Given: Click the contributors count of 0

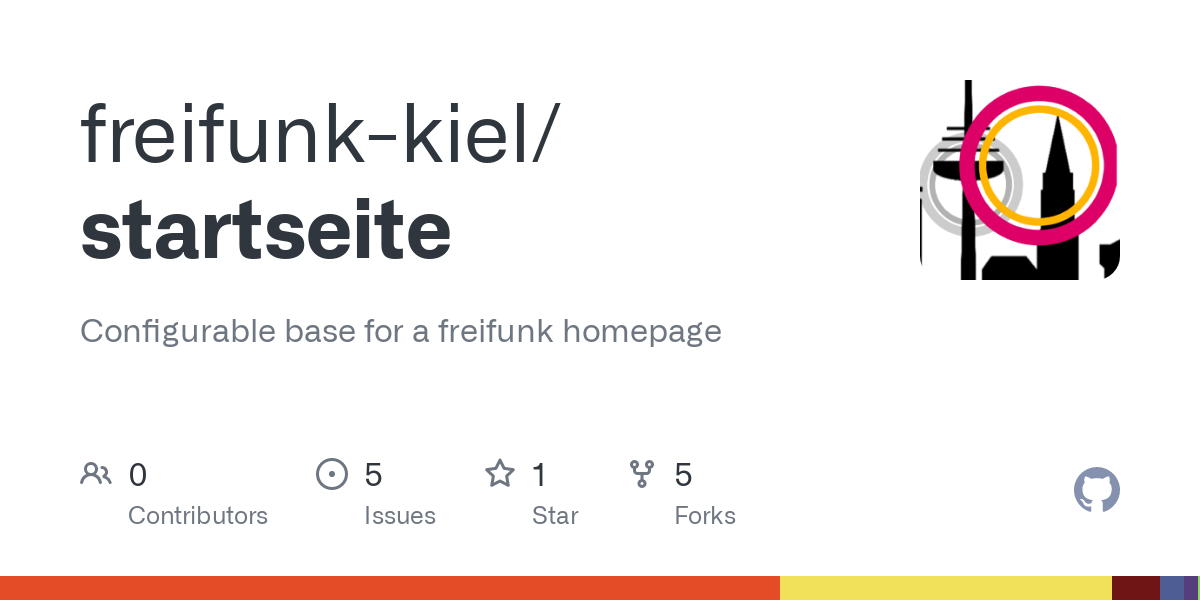Looking at the screenshot, I should [x=138, y=474].
